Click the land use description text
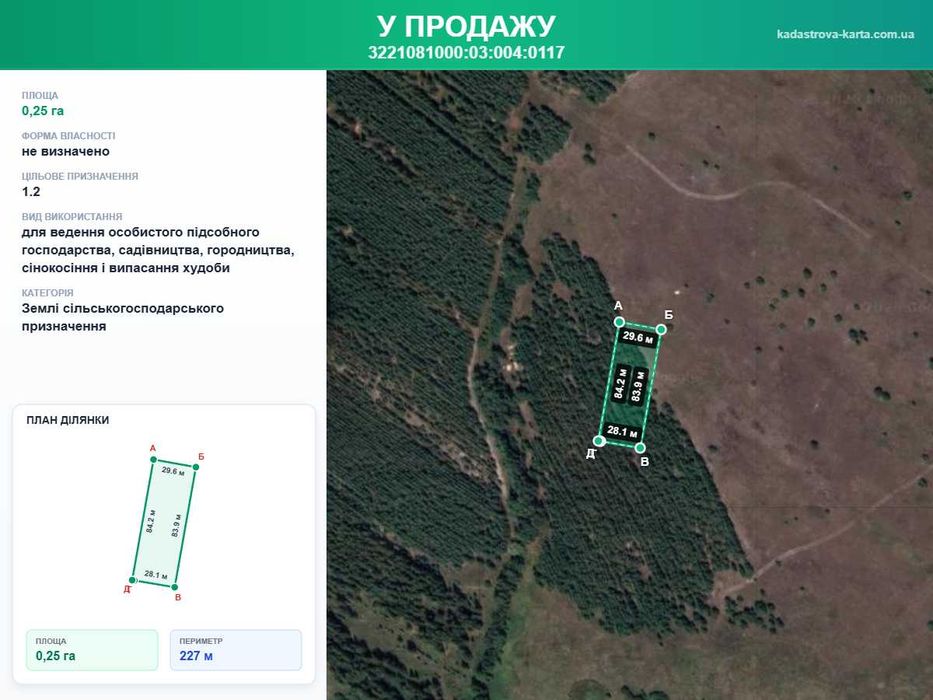 [x=158, y=250]
